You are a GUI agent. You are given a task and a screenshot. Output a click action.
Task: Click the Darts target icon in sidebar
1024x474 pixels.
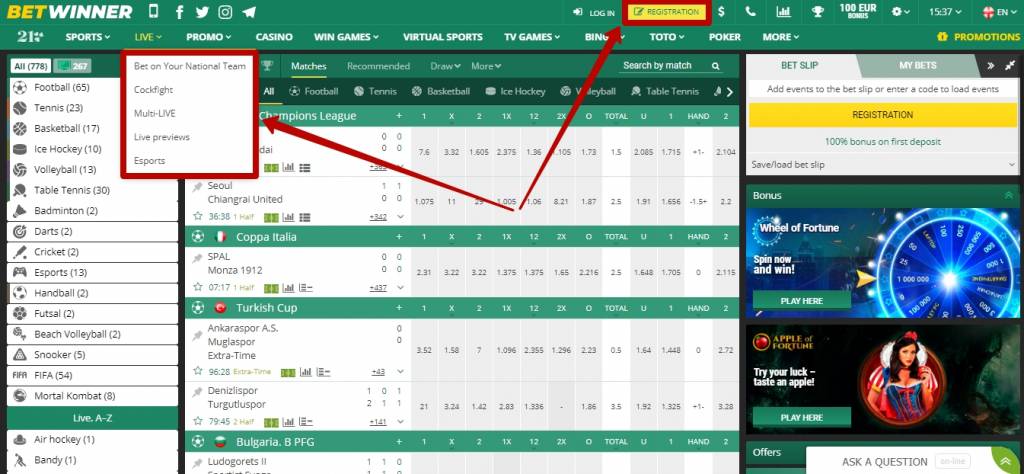tap(20, 231)
